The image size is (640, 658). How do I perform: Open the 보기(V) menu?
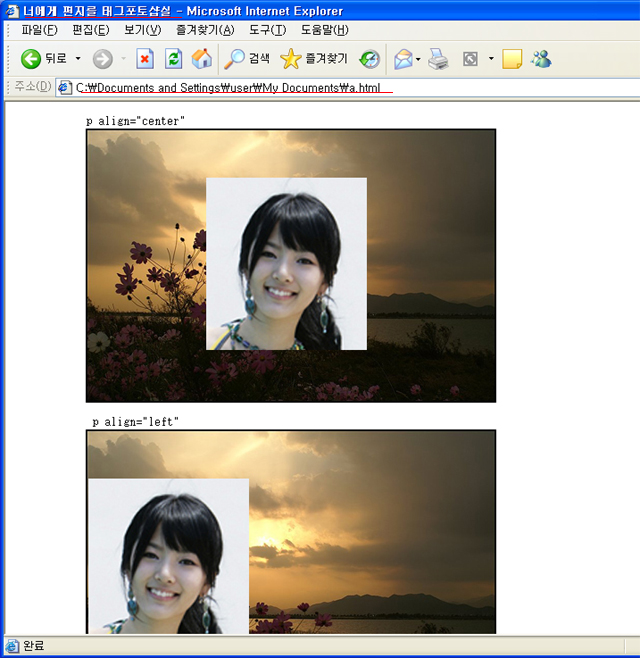click(x=143, y=30)
